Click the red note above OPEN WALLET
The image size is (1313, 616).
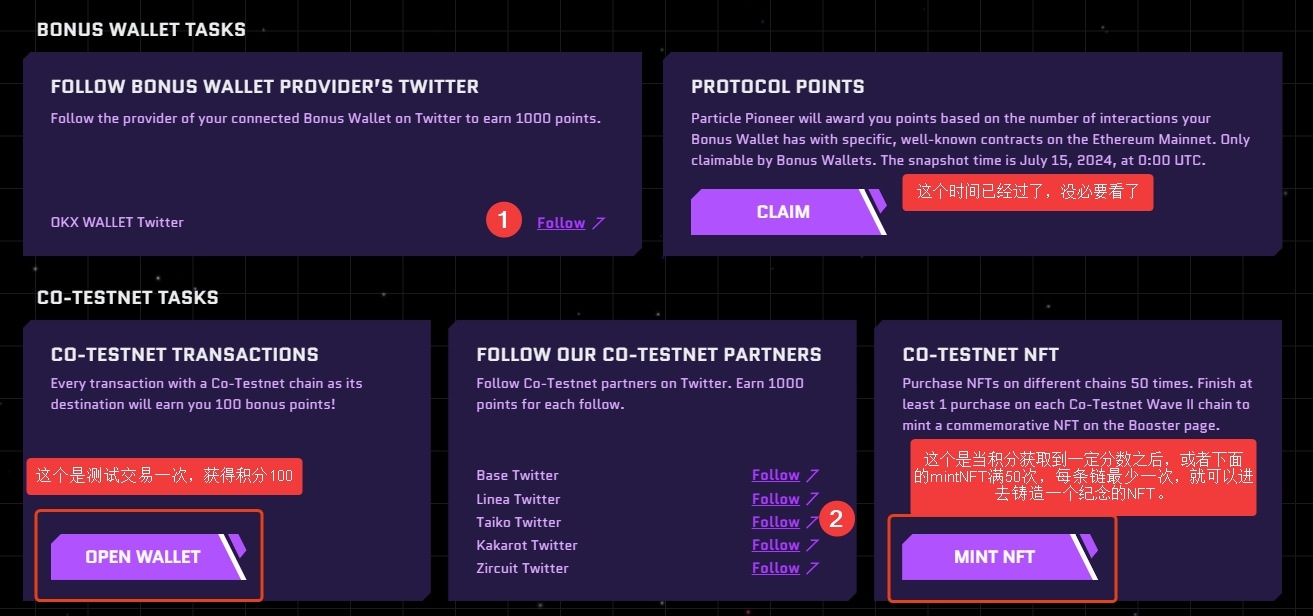tap(164, 476)
